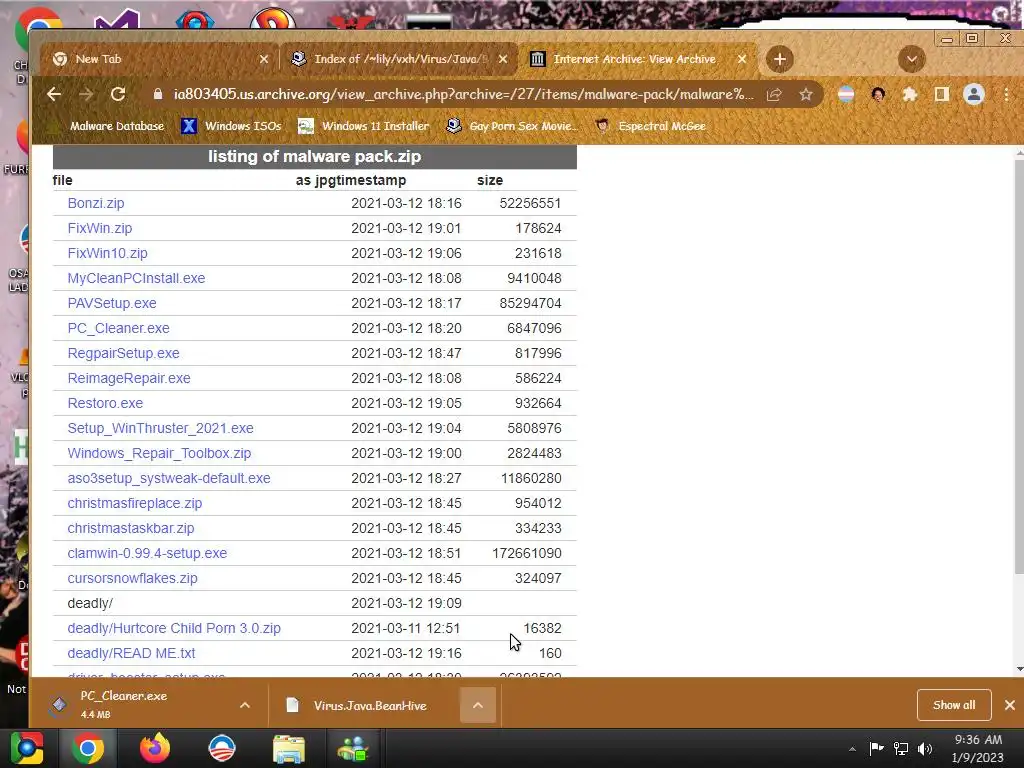The height and width of the screenshot is (768, 1024).
Task: Share this page via share icon
Action: pyautogui.click(x=774, y=94)
